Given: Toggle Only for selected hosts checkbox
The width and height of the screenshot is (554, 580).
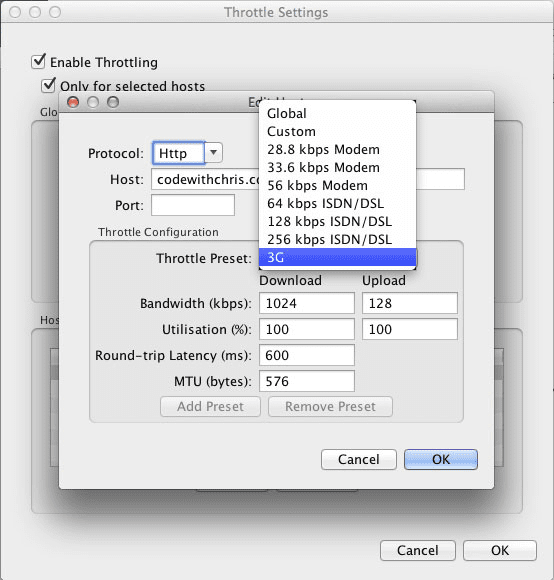Looking at the screenshot, I should (48, 85).
